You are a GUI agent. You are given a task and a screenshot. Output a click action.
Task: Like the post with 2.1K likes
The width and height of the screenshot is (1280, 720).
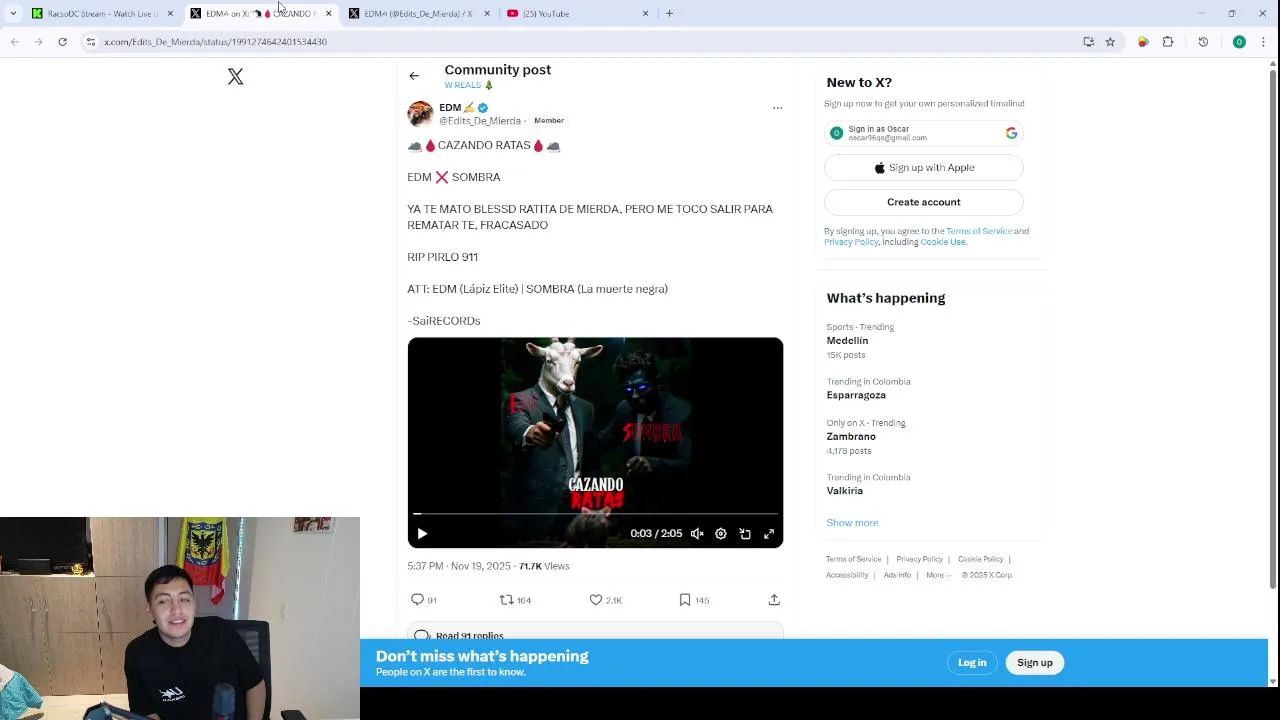point(596,600)
